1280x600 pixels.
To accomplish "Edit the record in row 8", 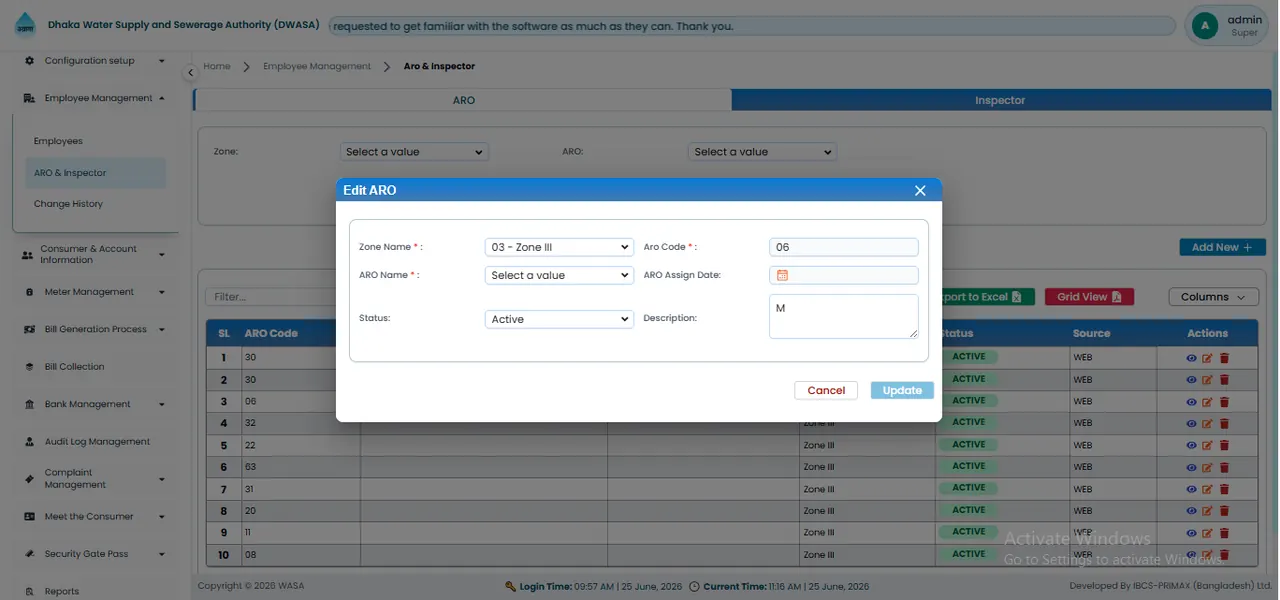I will pyautogui.click(x=1207, y=511).
